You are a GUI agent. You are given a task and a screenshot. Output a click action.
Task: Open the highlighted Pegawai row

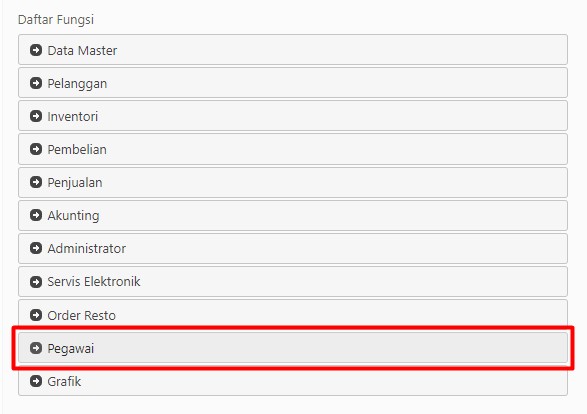pos(293,348)
